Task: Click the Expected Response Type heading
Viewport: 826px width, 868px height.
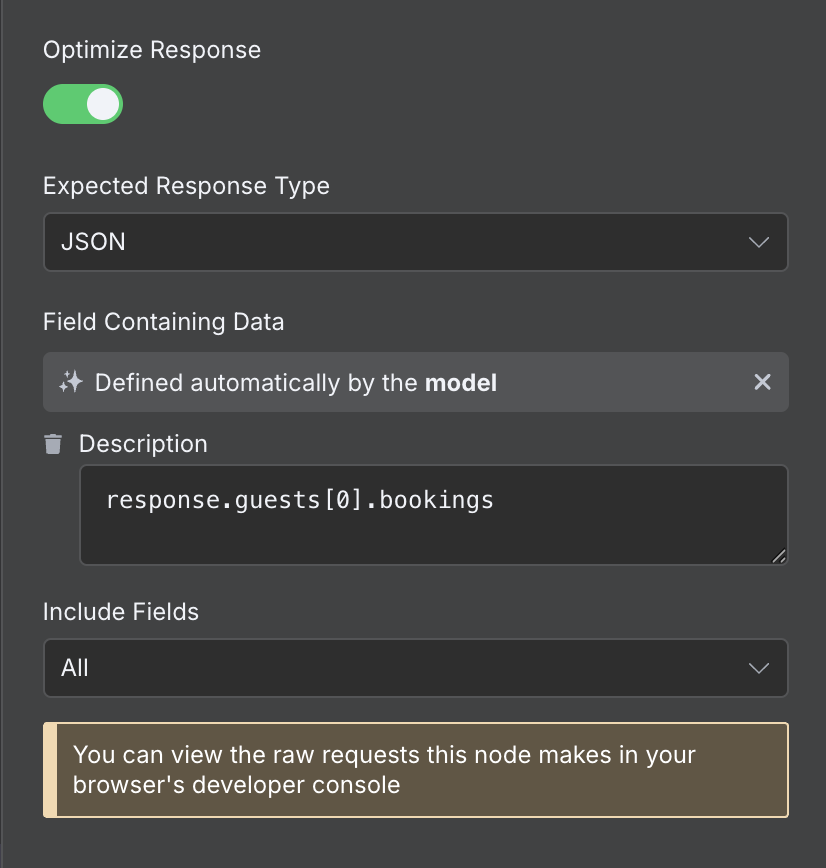Action: tap(186, 185)
